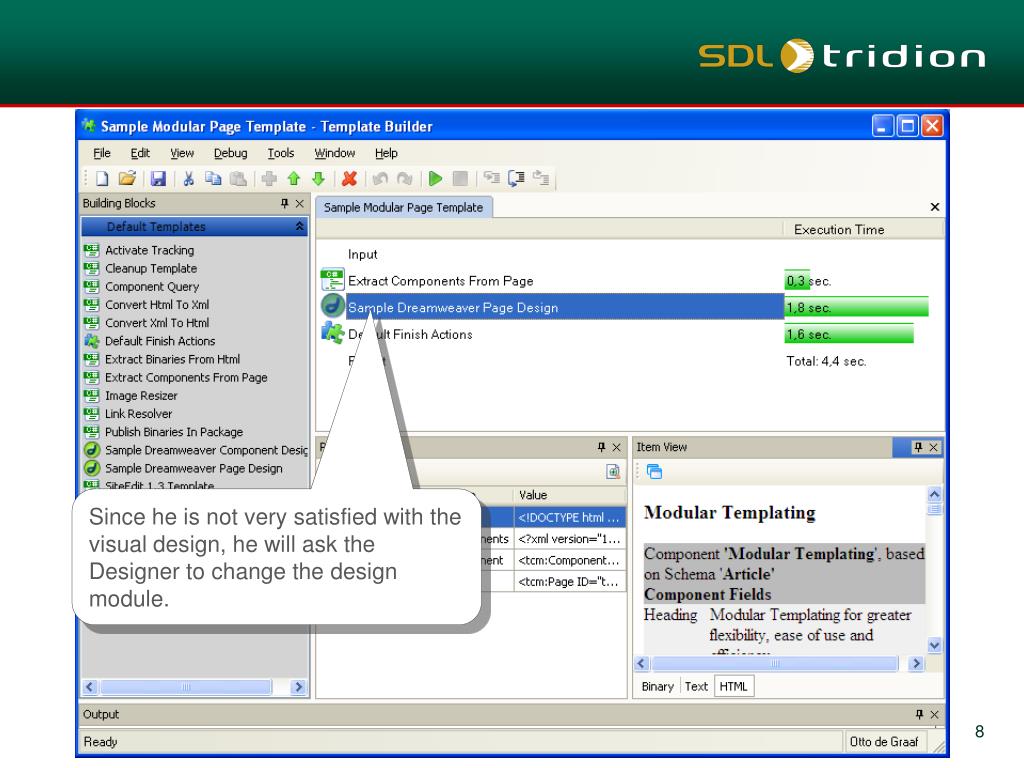The image size is (1024, 768).
Task: Click the Open folder toolbar icon
Action: [x=127, y=178]
